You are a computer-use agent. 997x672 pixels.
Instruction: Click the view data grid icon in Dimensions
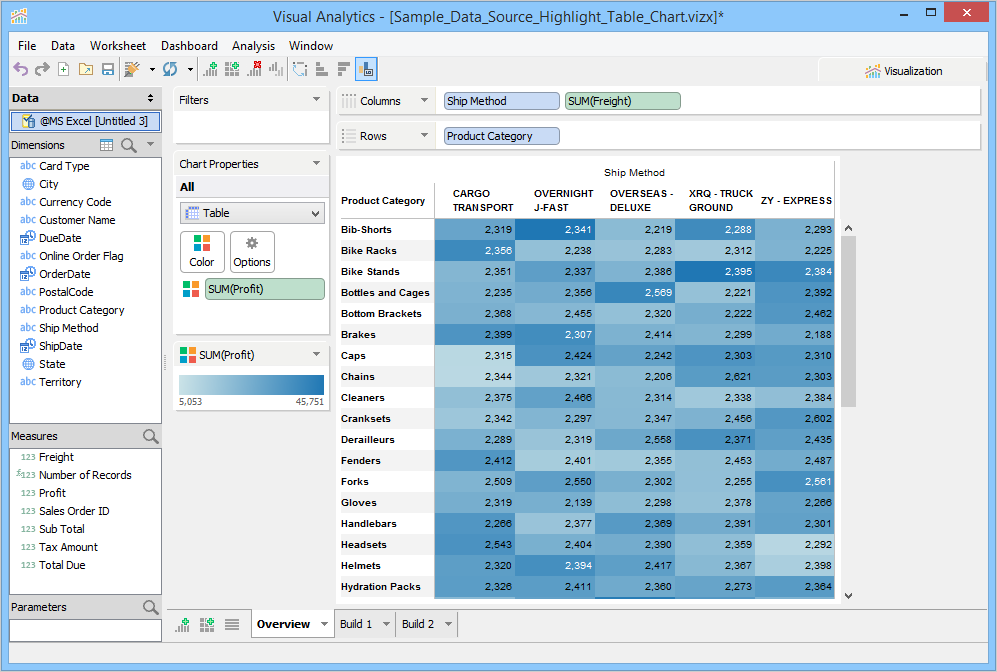106,145
